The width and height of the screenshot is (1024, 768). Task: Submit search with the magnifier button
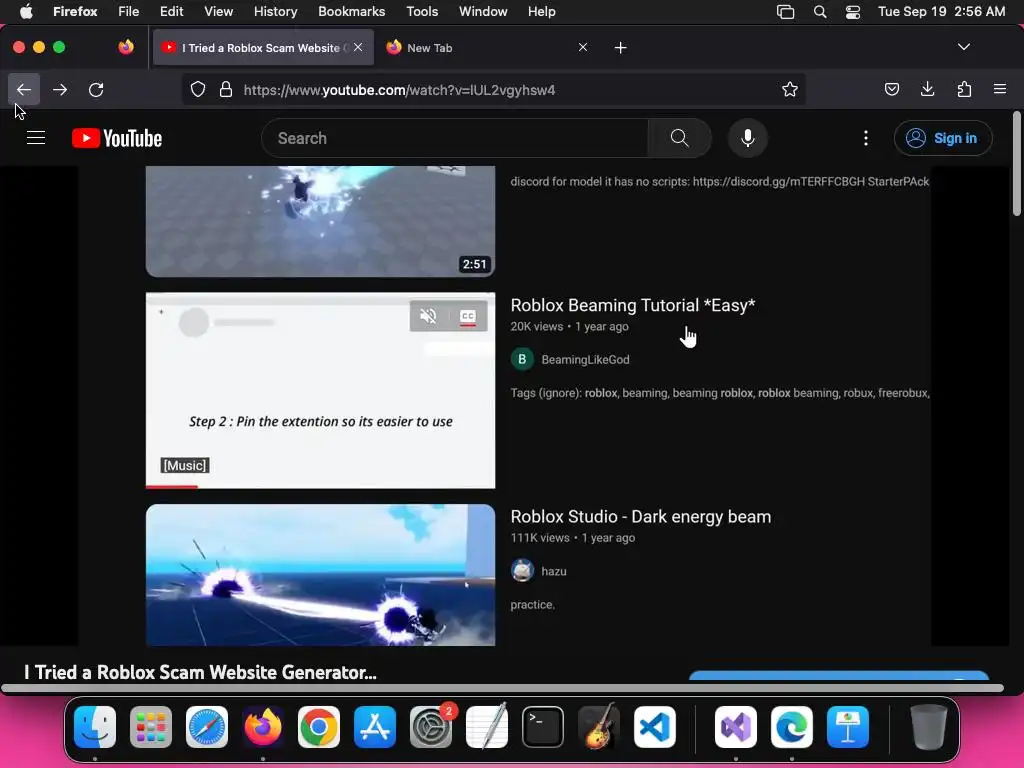tap(679, 138)
